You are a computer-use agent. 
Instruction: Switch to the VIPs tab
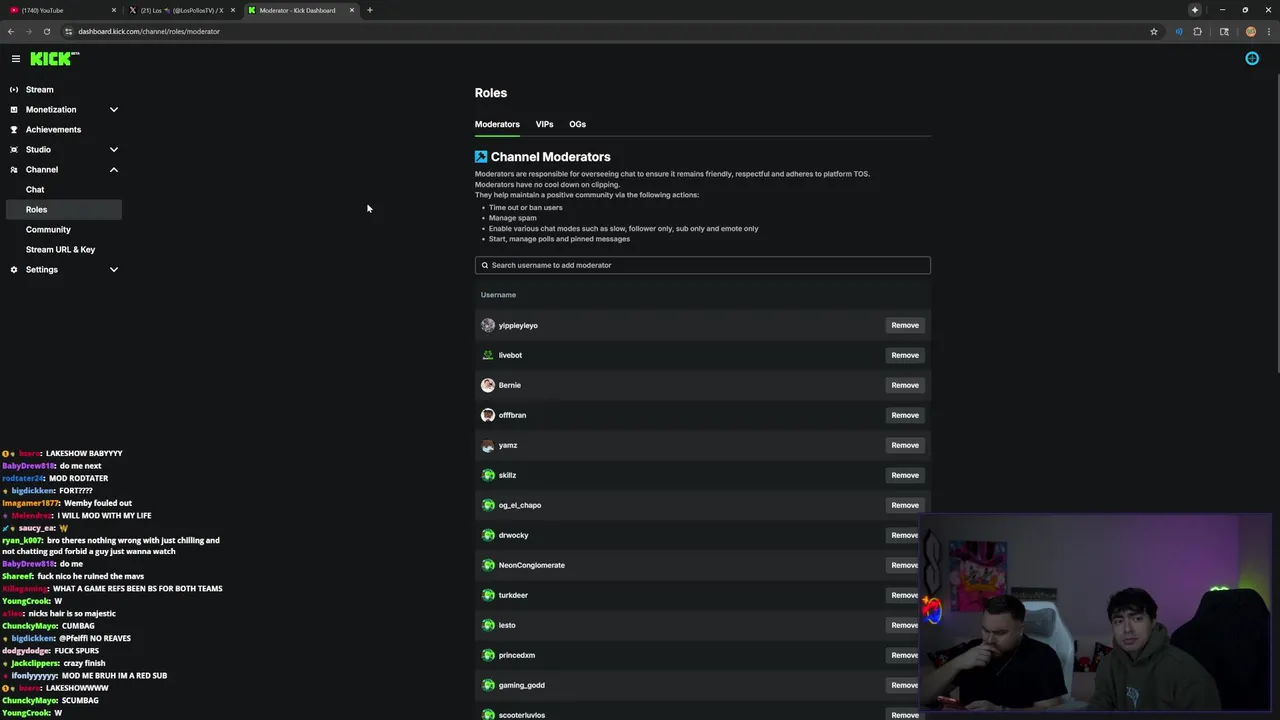[544, 124]
